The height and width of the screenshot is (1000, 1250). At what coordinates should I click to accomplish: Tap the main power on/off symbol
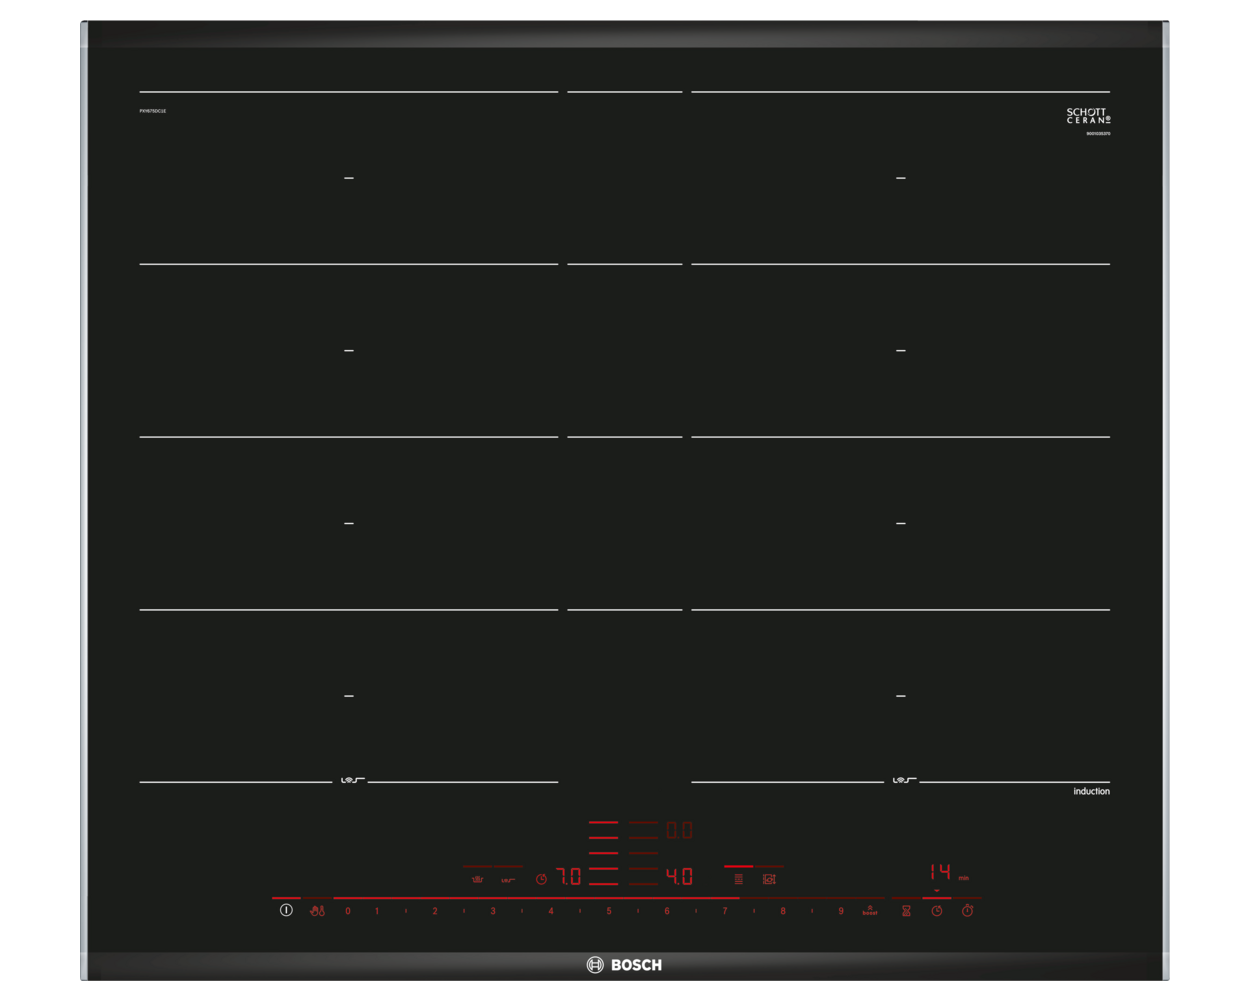pyautogui.click(x=286, y=910)
